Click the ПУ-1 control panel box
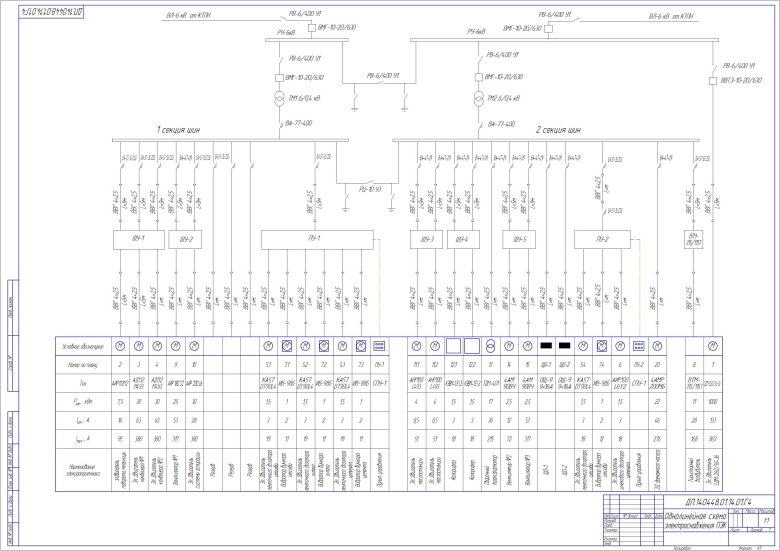Screen dimensions: 780x551 (x=317, y=239)
